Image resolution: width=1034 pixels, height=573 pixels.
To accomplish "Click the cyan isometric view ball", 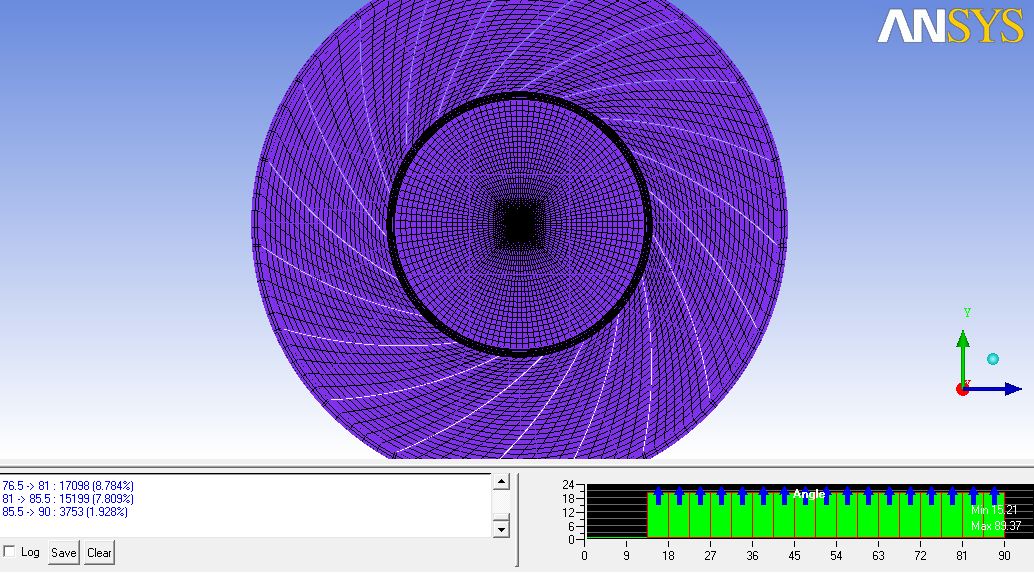I will (x=993, y=359).
